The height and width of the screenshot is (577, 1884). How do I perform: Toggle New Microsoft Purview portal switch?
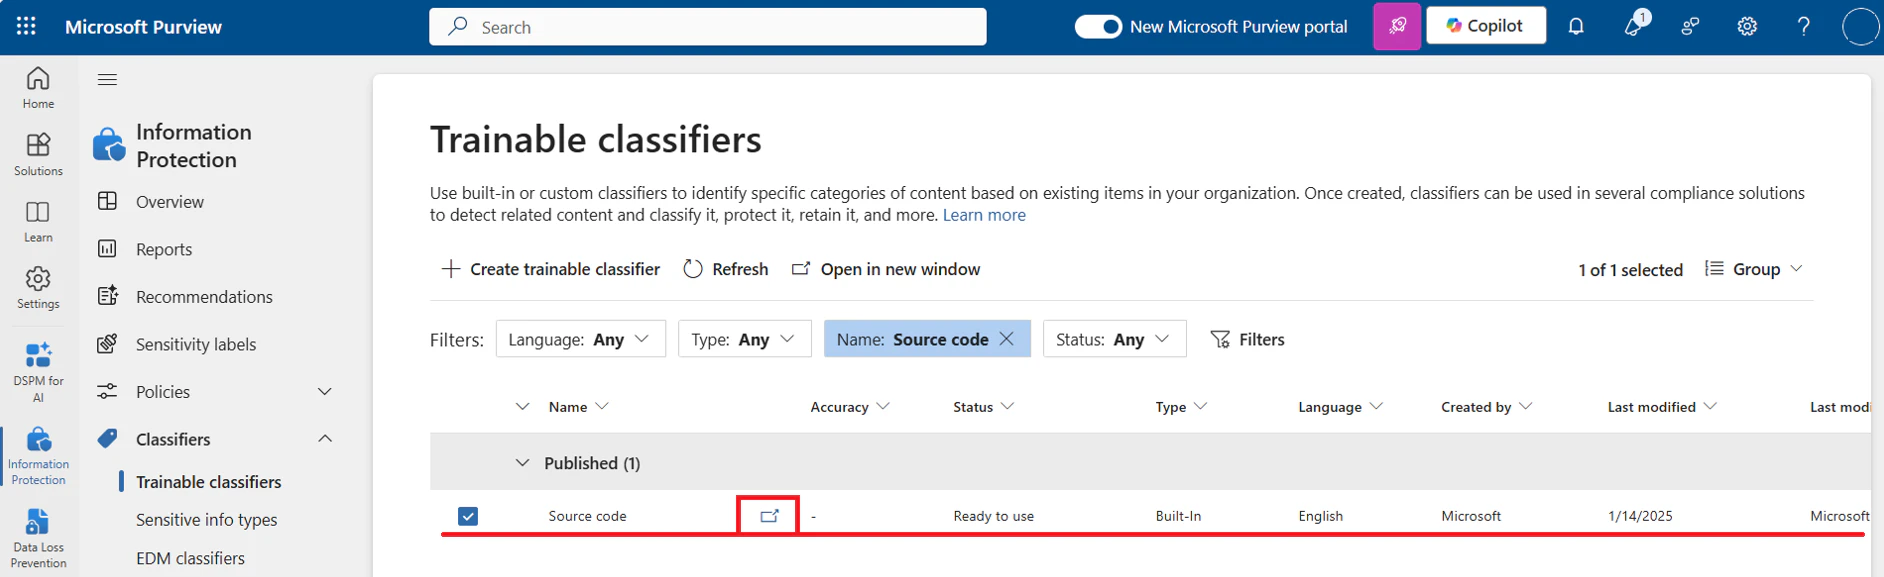pos(1098,27)
